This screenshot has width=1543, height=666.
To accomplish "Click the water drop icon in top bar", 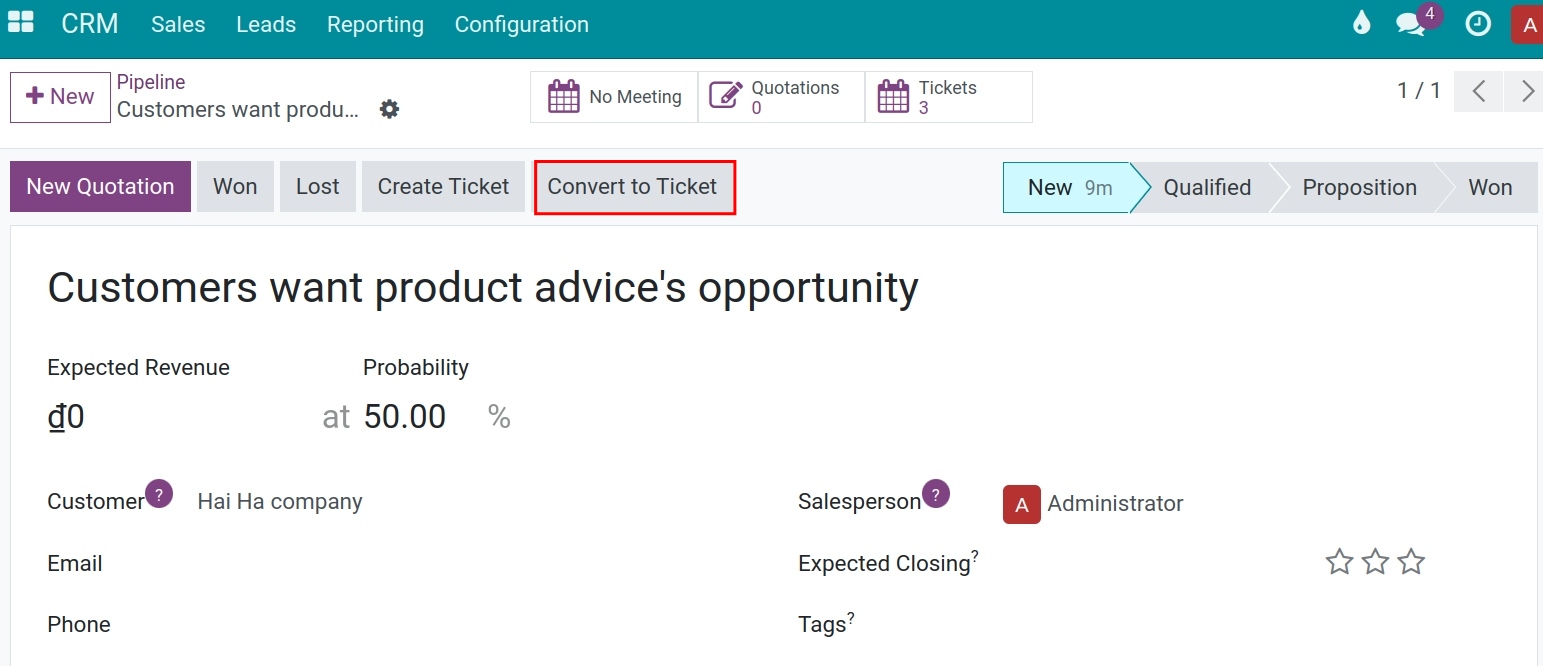I will (x=1361, y=23).
